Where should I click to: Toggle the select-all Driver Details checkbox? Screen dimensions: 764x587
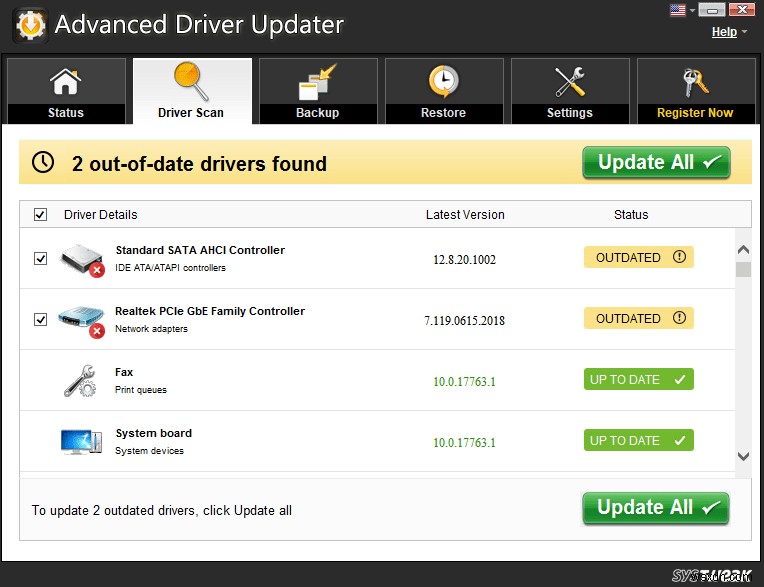(40, 214)
